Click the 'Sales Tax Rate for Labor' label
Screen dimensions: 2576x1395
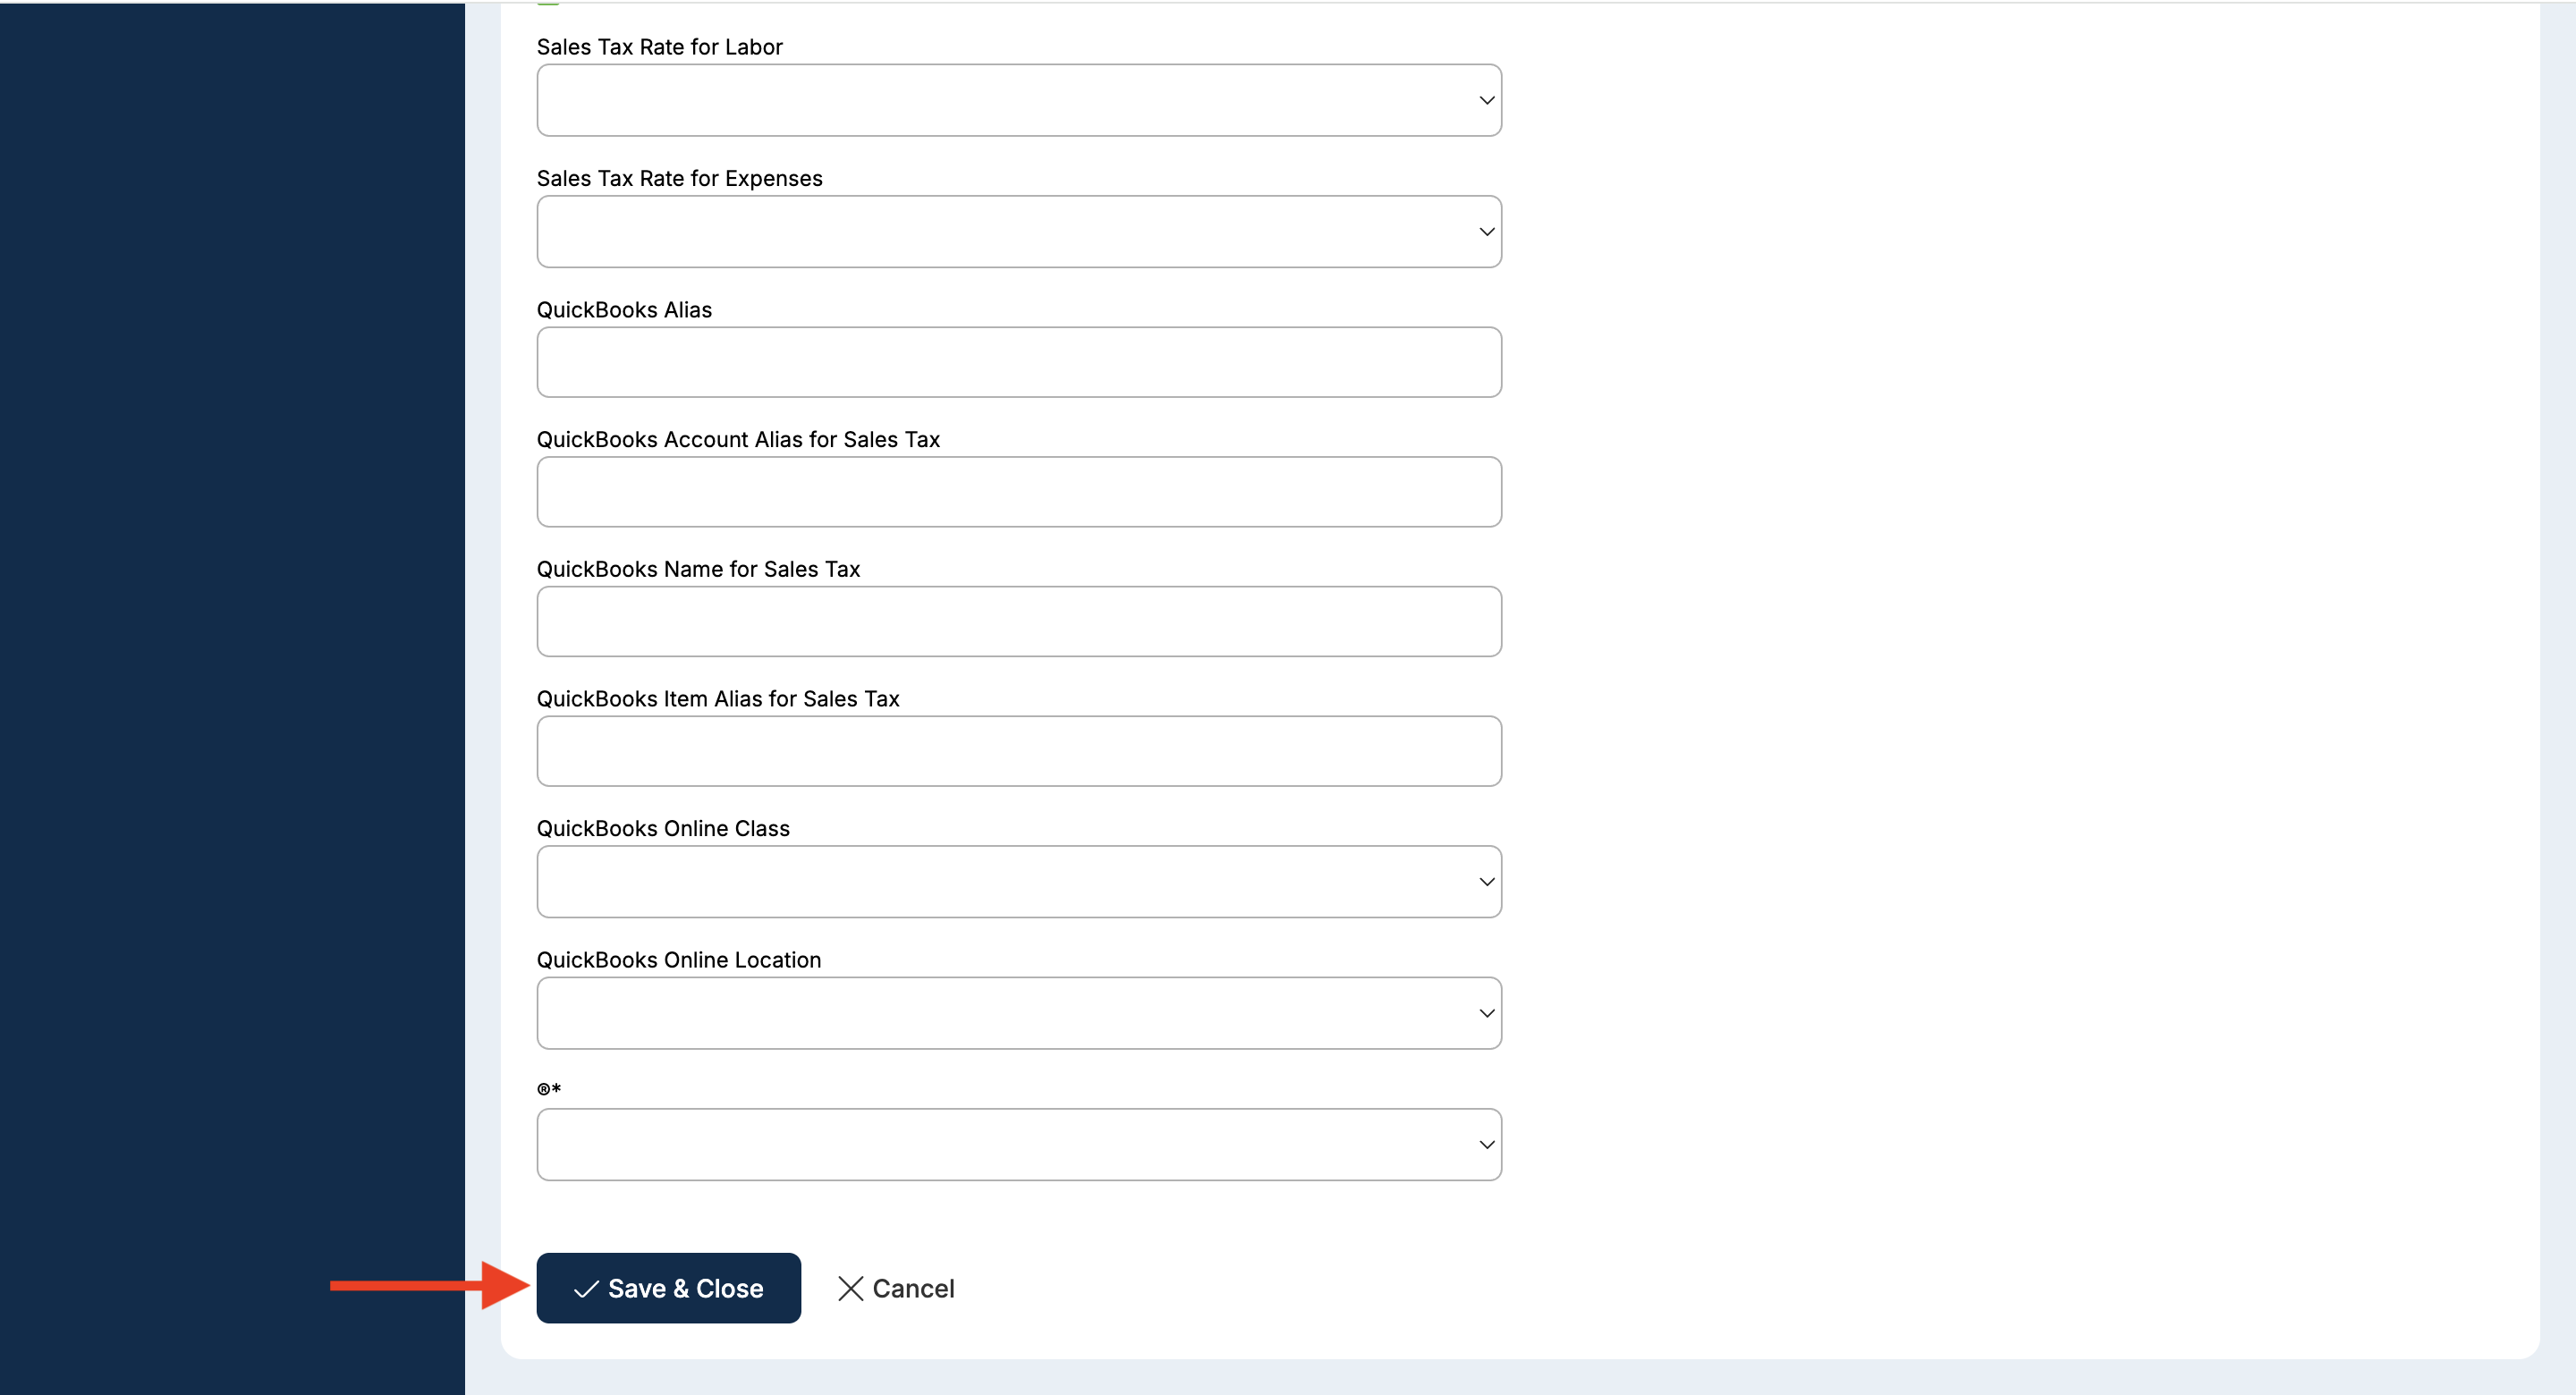659,47
